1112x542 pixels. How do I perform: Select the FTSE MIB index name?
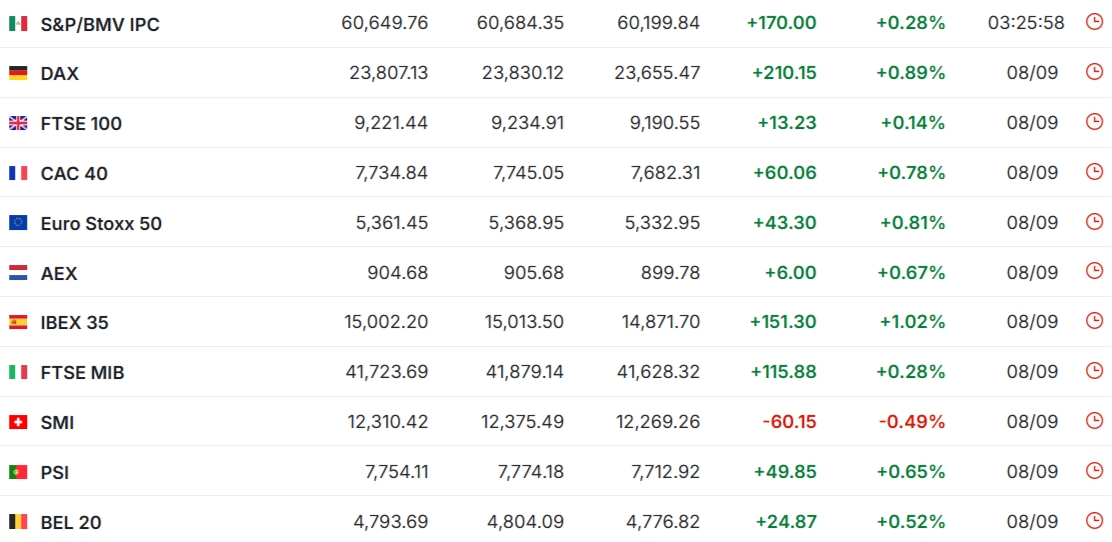click(x=82, y=373)
